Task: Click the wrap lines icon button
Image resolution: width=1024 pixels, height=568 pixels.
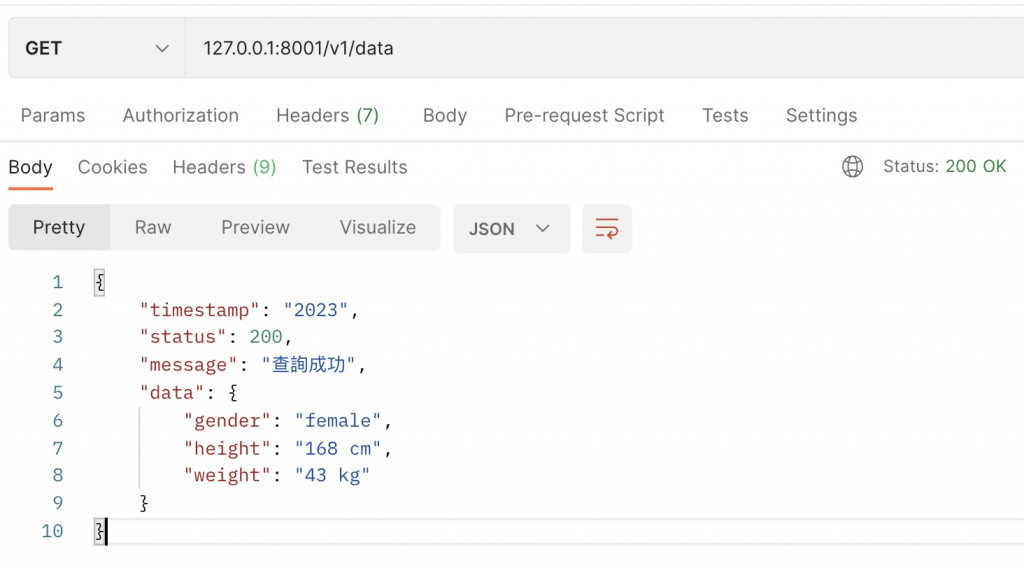Action: [607, 228]
